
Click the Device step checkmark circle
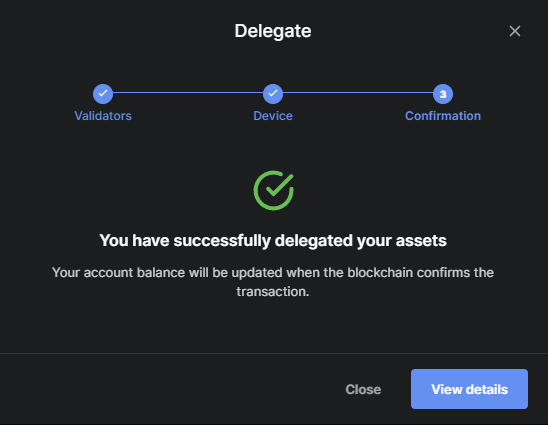(x=273, y=94)
